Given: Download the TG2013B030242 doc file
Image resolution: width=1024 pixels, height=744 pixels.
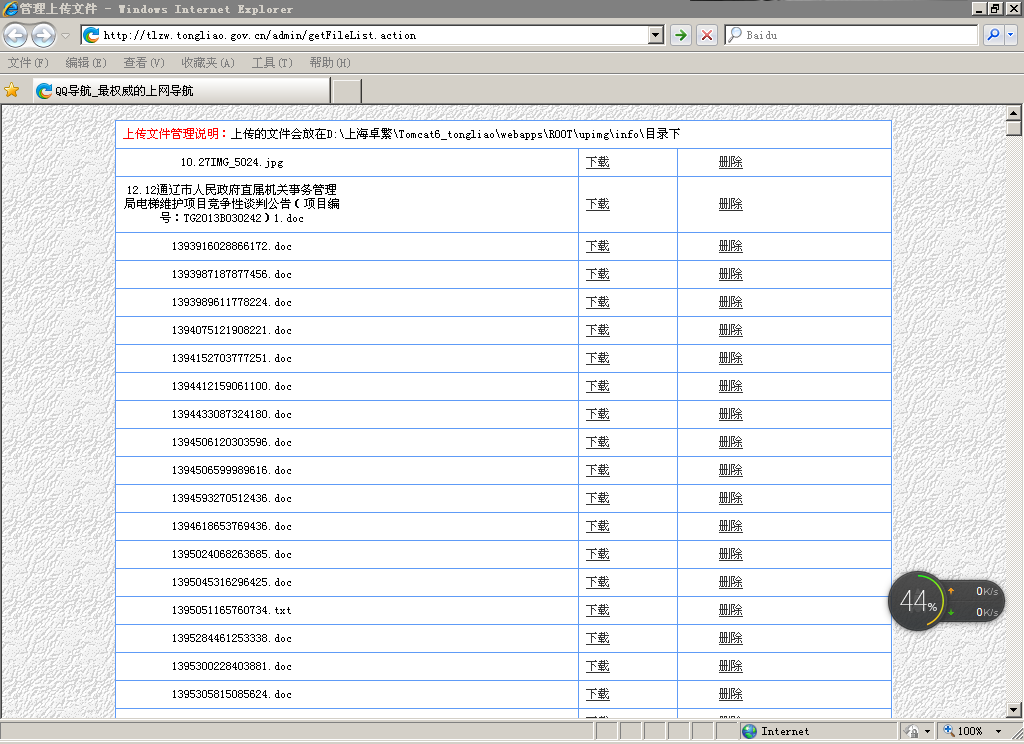Looking at the screenshot, I should click(598, 204).
